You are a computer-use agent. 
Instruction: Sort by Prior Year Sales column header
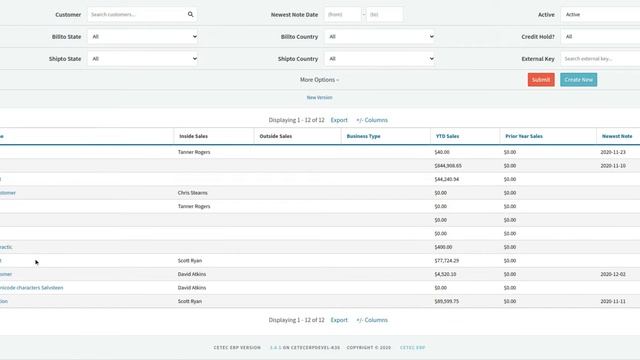[524, 136]
